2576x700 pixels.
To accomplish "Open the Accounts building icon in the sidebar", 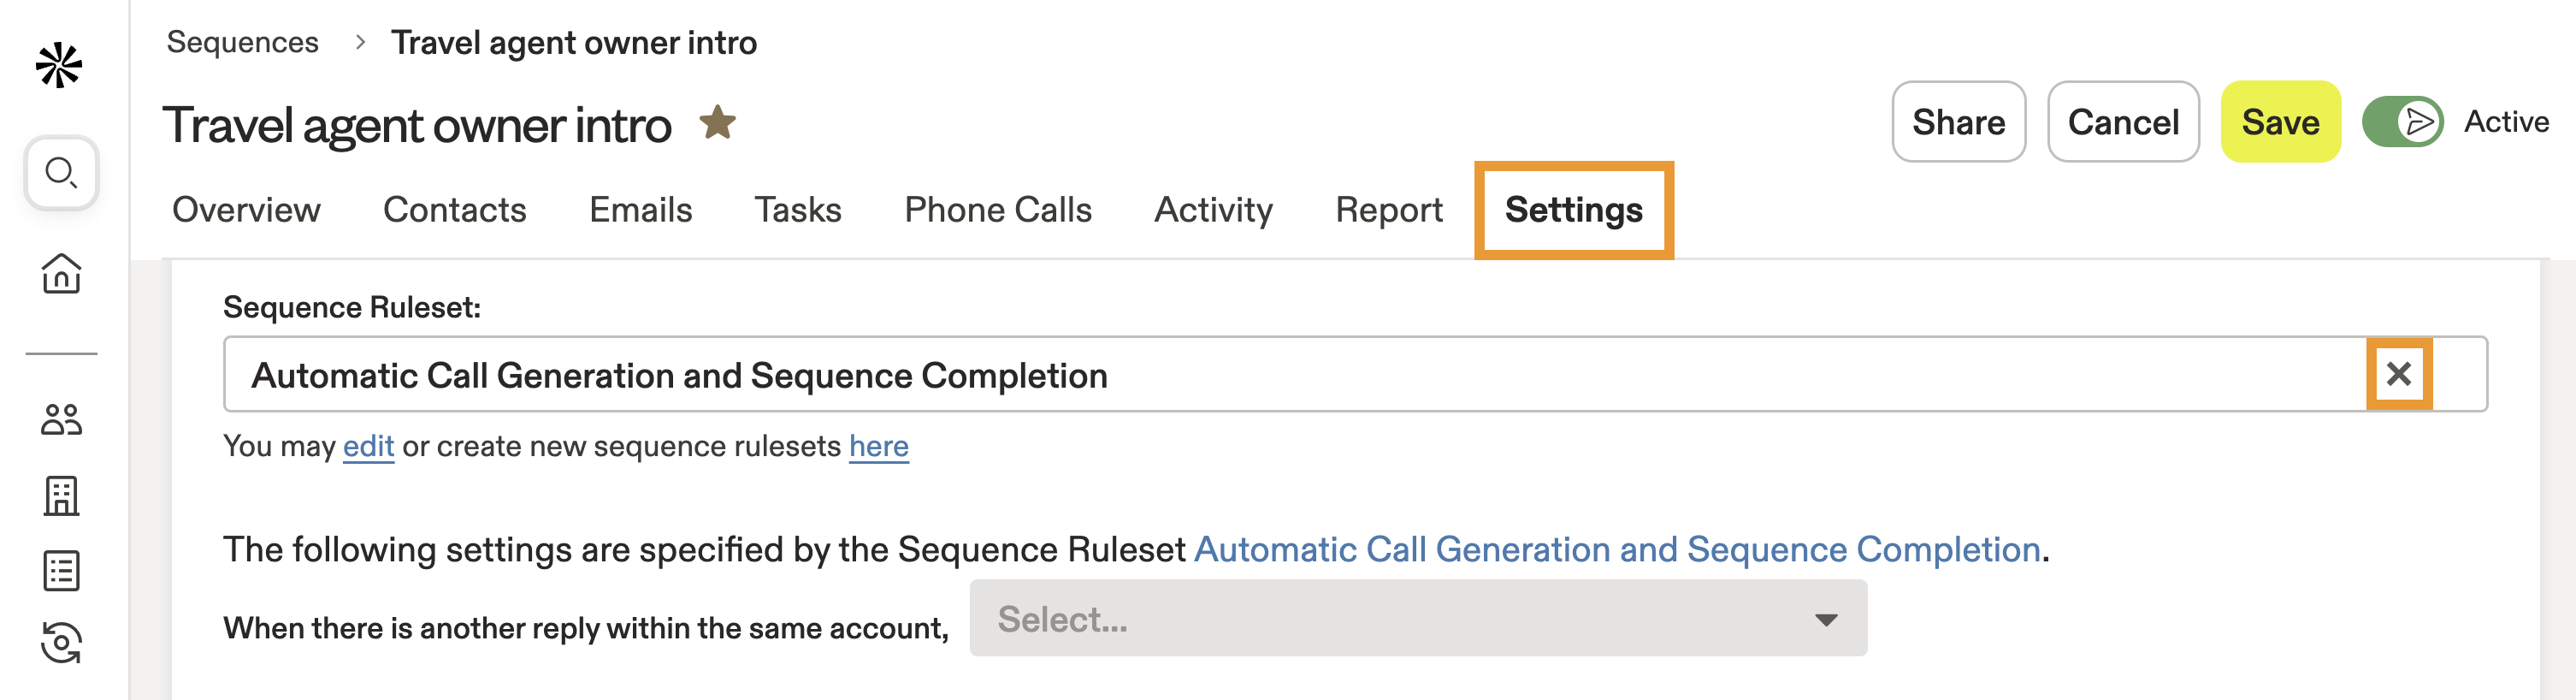I will point(61,495).
